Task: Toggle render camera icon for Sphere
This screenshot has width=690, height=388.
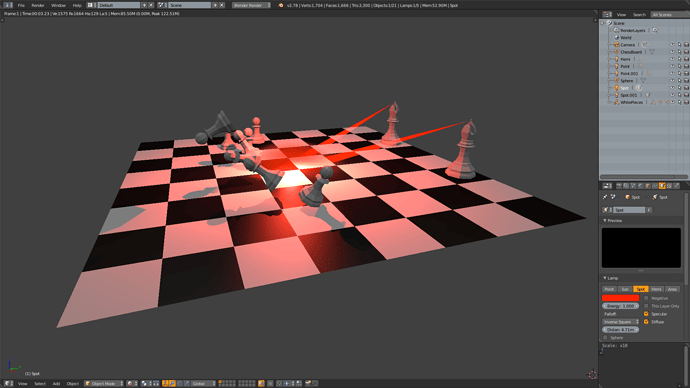Action: click(686, 81)
